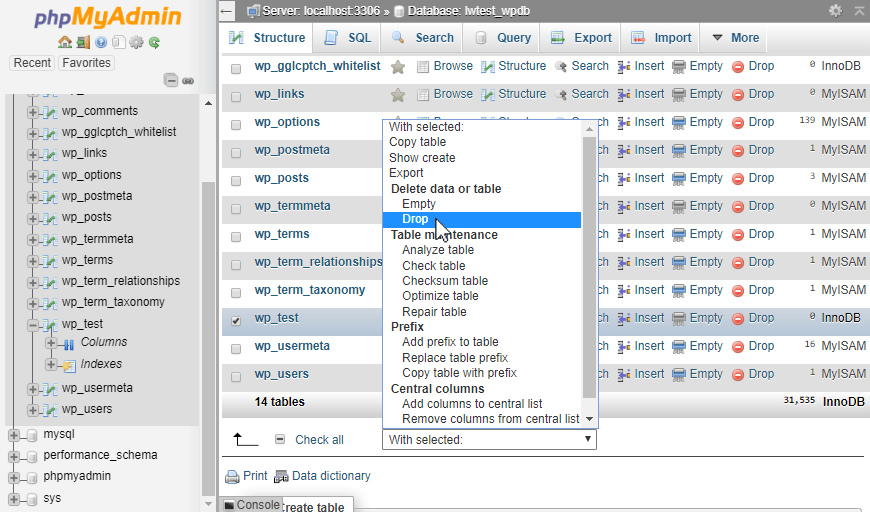Click dropdown list scroll down arrow
Image resolution: width=870 pixels, height=512 pixels.
click(589, 419)
